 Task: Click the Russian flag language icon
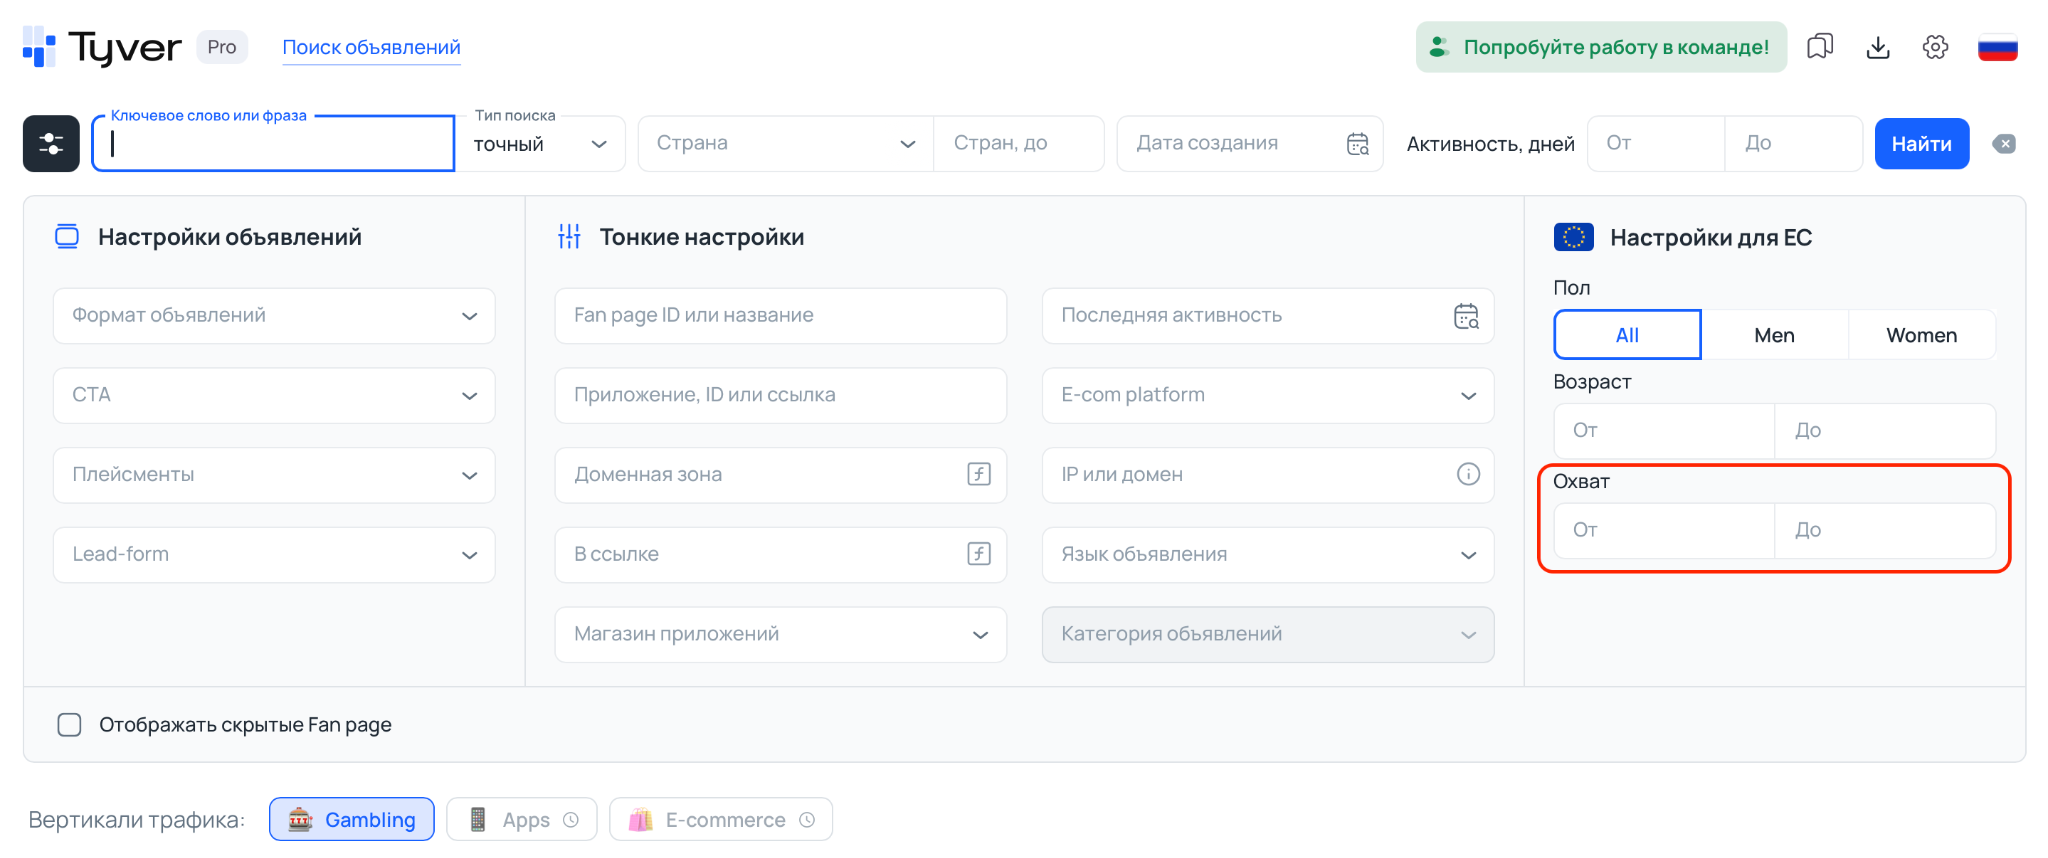pyautogui.click(x=1997, y=47)
